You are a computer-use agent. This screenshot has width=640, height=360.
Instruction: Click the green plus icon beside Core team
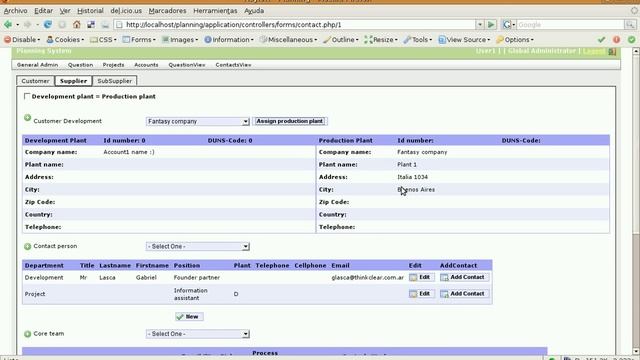click(27, 334)
